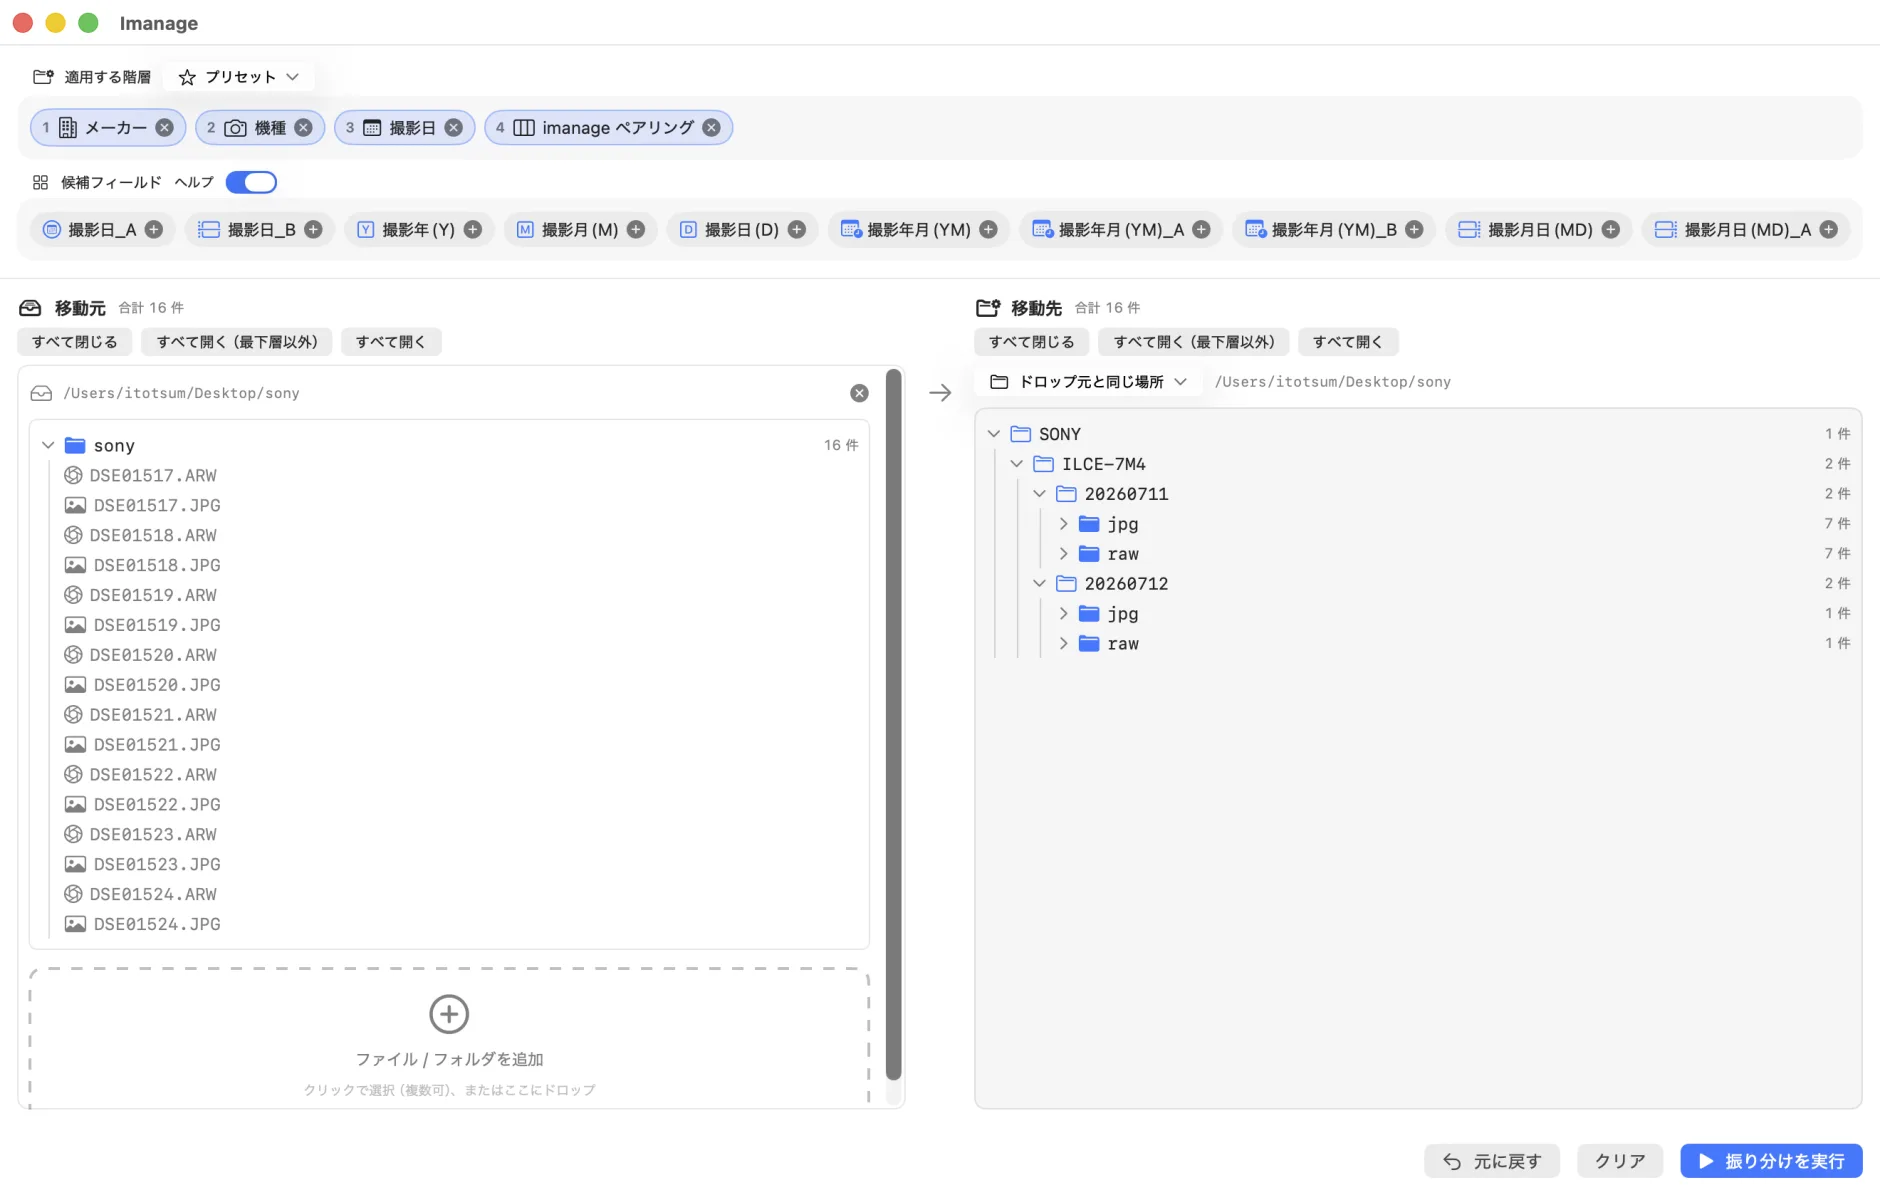The image size is (1880, 1195).
Task: Click the ファイル / フォルダを追加 drop zone
Action: click(449, 1038)
